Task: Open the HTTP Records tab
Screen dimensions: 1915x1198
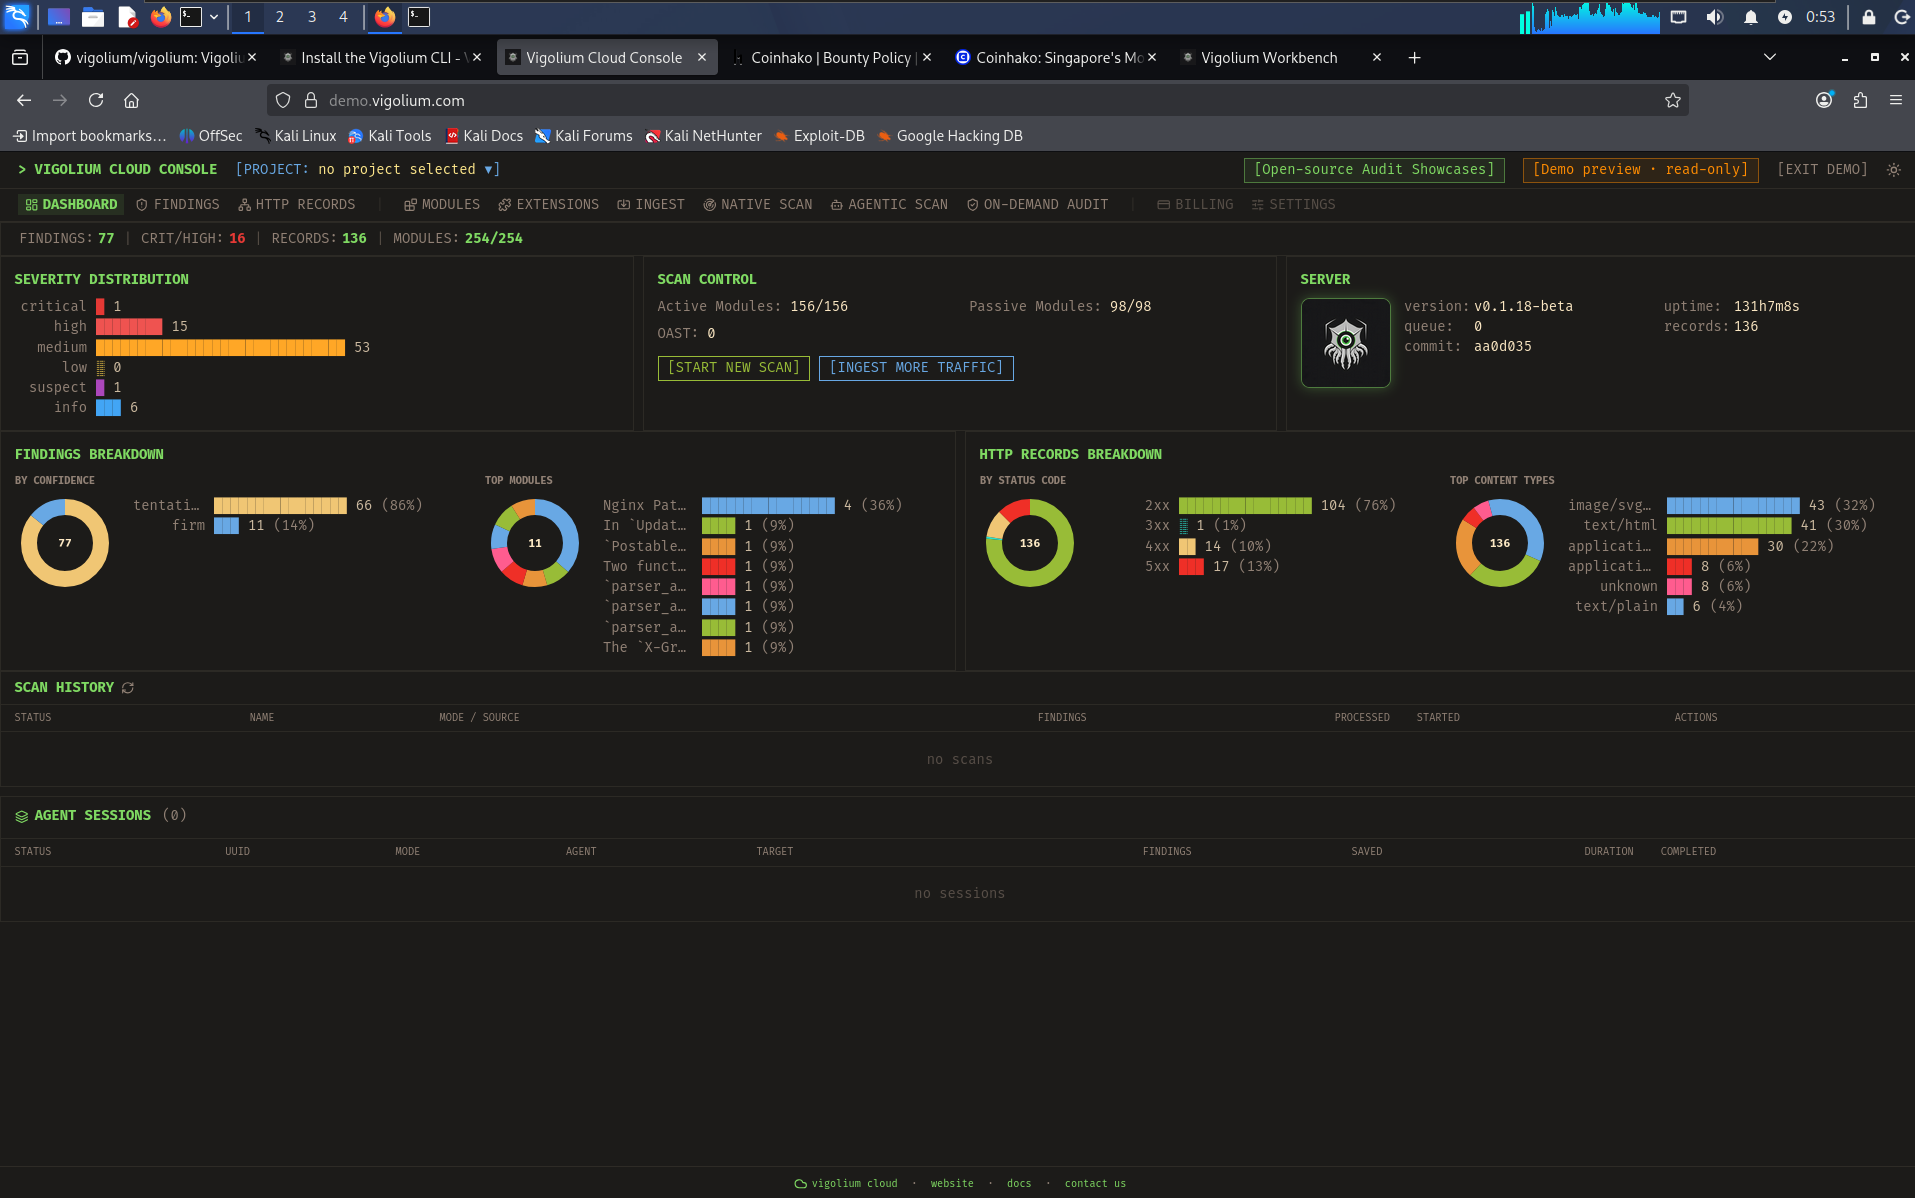Action: 297,204
